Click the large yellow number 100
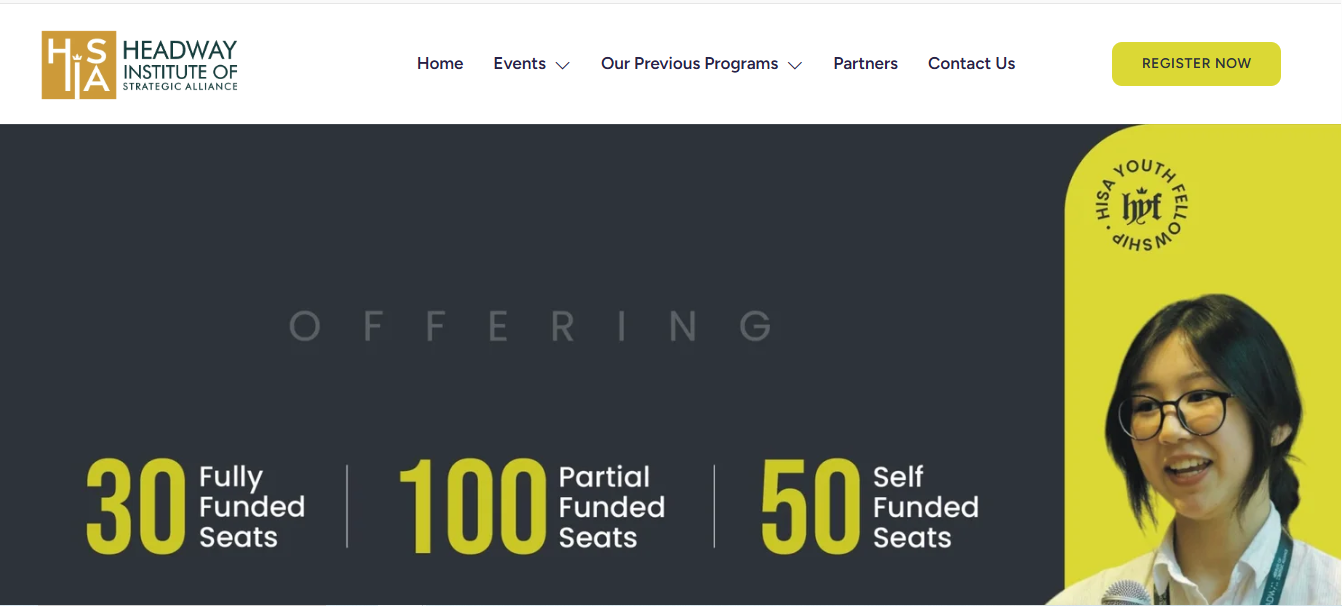 pyautogui.click(x=472, y=506)
